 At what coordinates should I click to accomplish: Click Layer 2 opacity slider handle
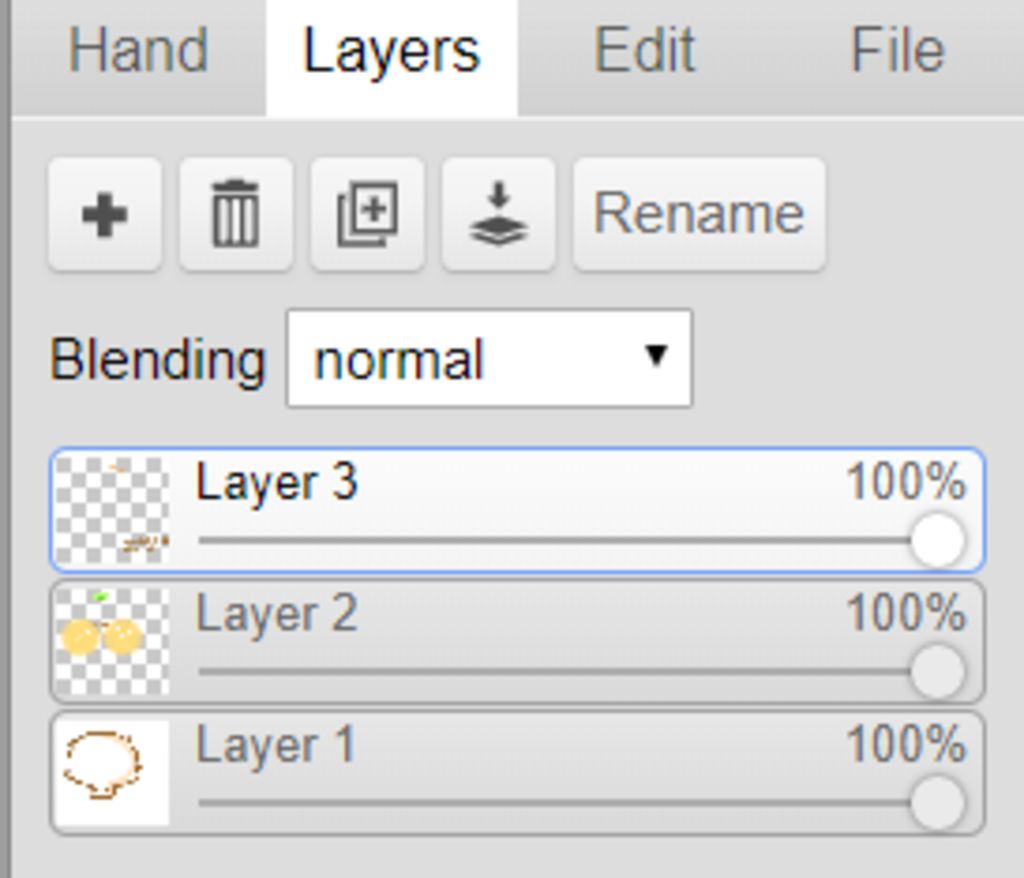click(x=938, y=672)
